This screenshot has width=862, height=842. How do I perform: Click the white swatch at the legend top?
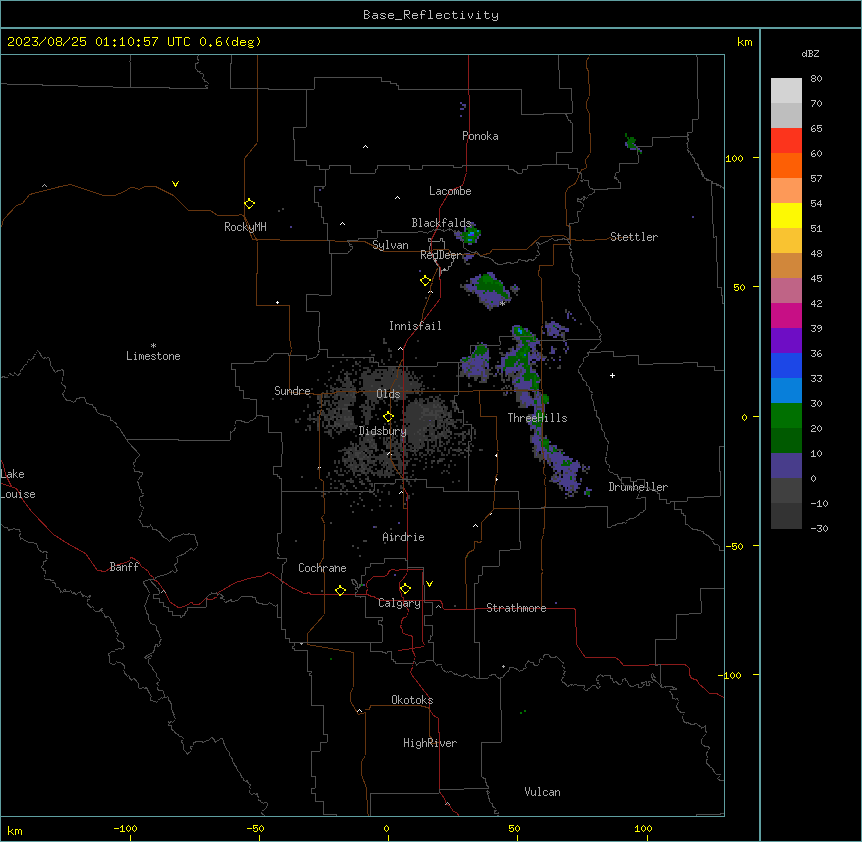(x=786, y=91)
